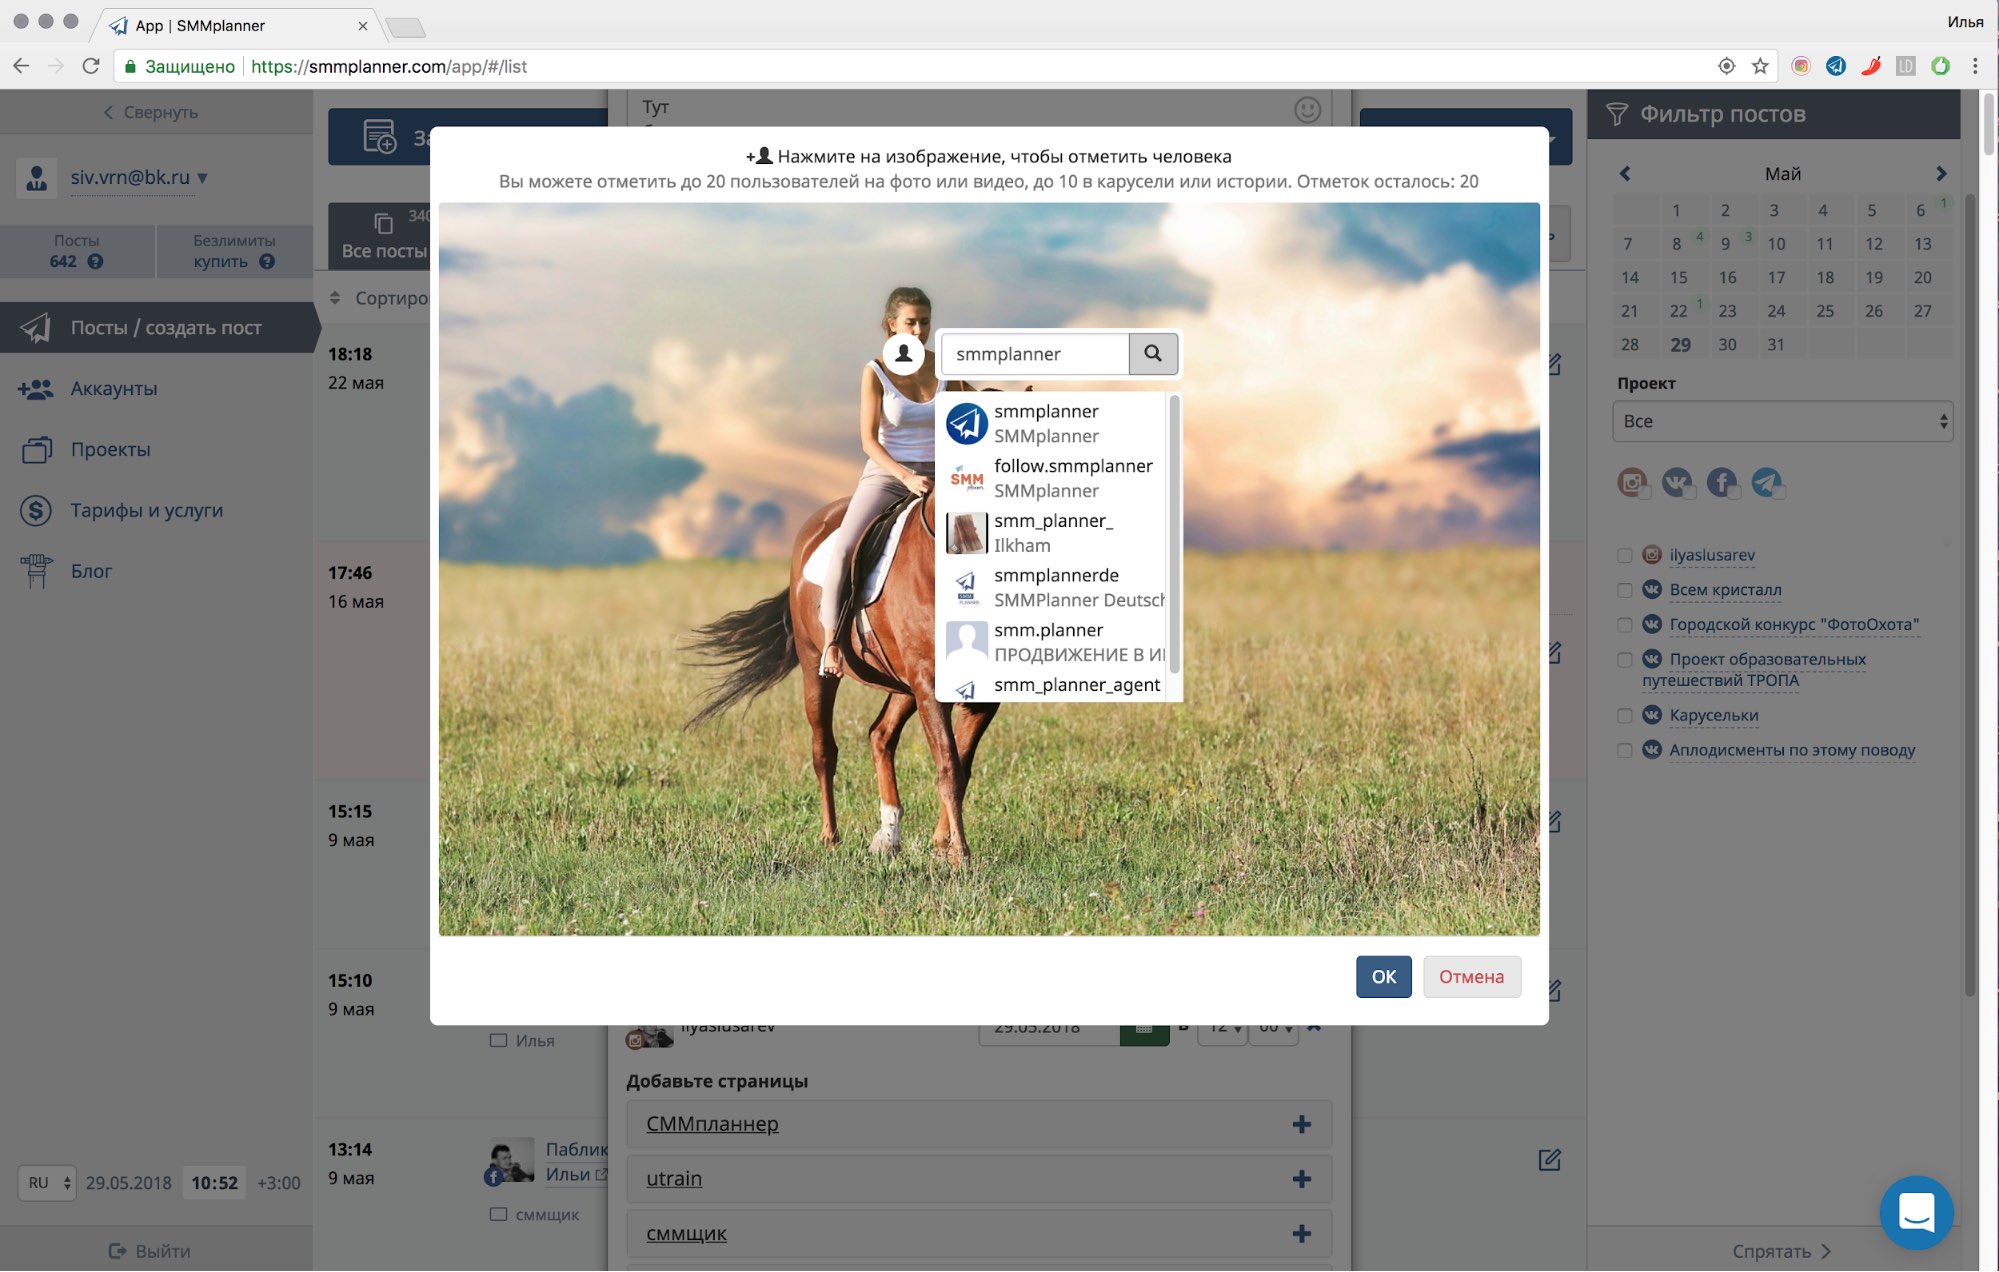This screenshot has height=1272, width=1999.
Task: Cancel tagging with Отмена button
Action: 1471,976
